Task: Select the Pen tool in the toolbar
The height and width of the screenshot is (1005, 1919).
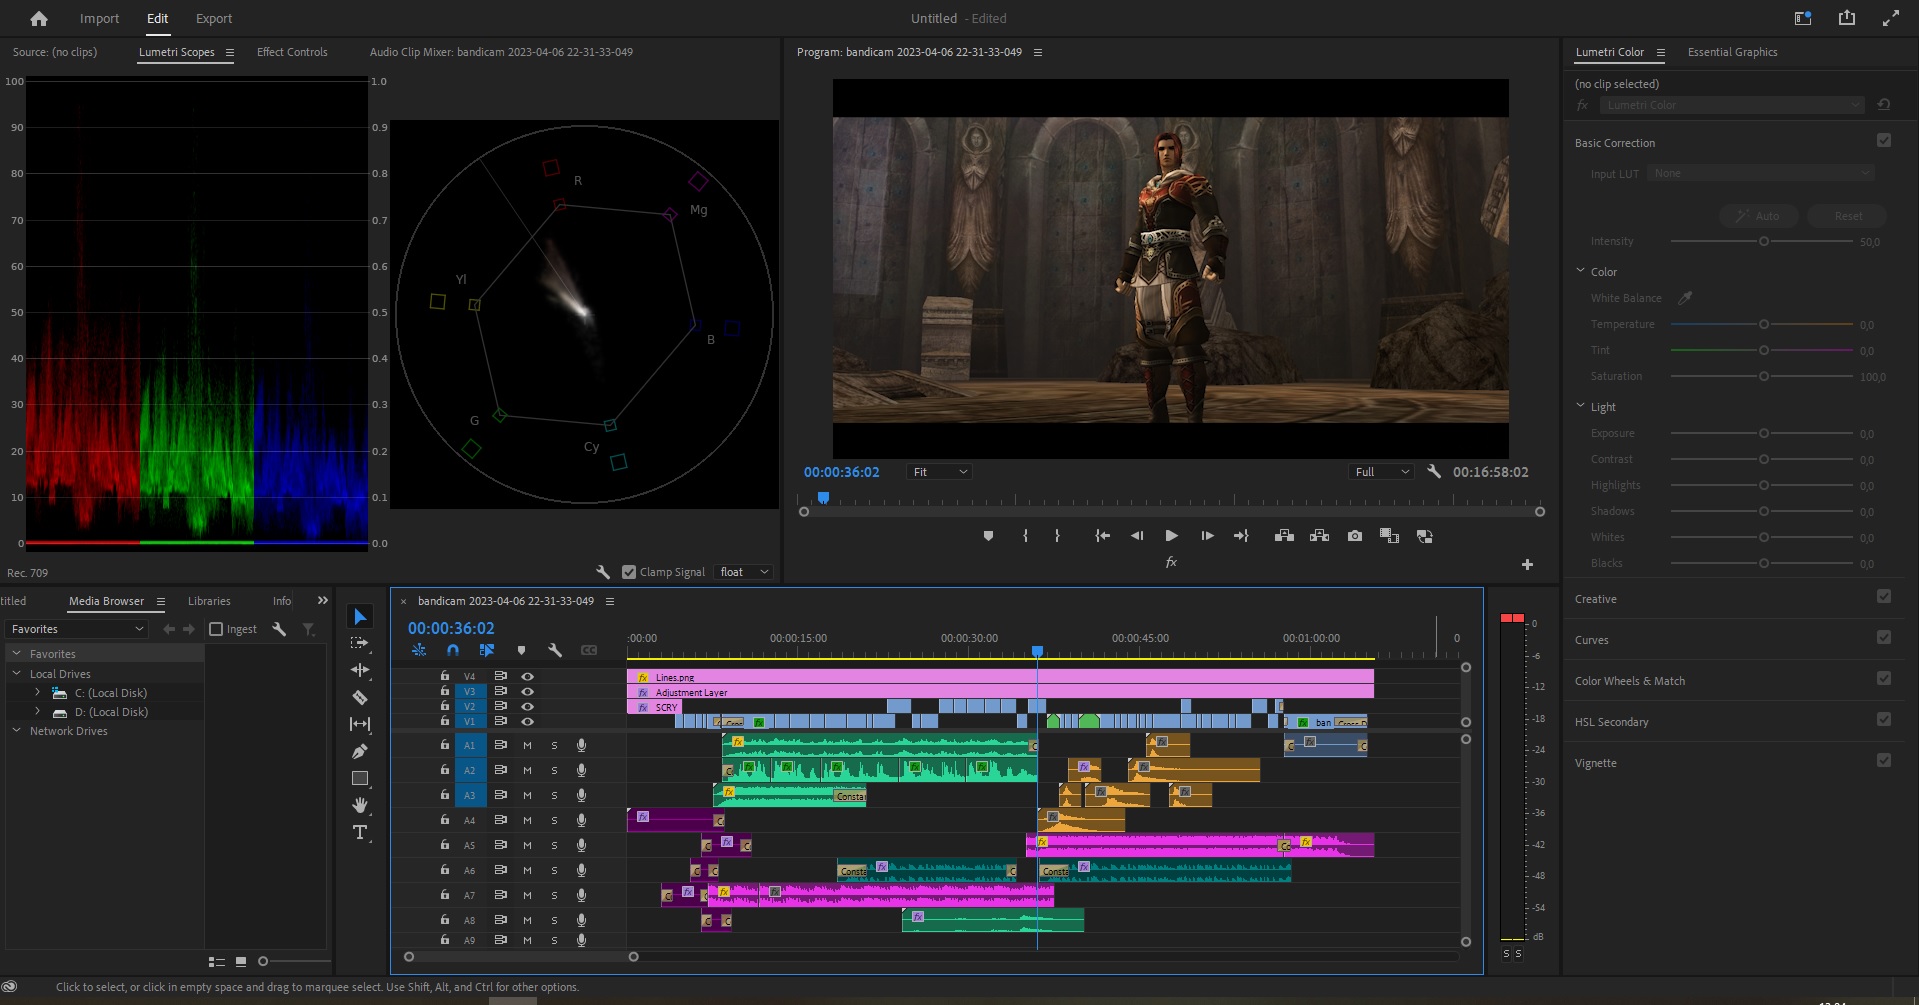Action: click(x=360, y=751)
